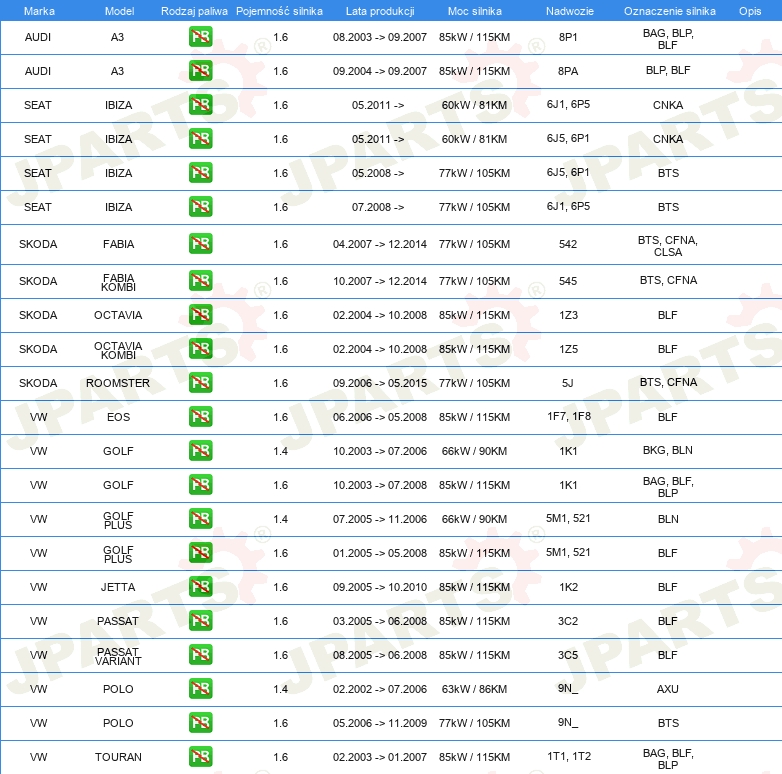The height and width of the screenshot is (774, 782).
Task: Select the PASSAT VARIANT model cell
Action: [x=118, y=656]
